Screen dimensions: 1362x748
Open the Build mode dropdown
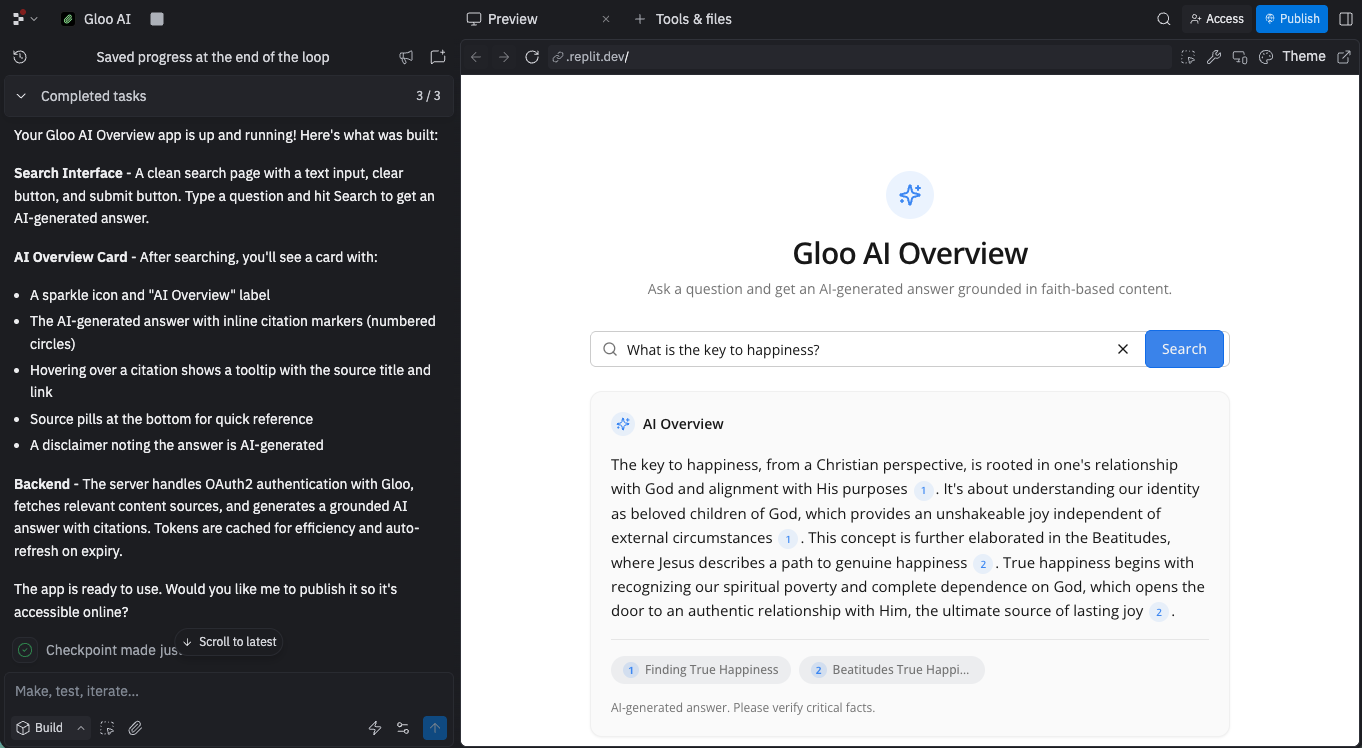(x=51, y=728)
